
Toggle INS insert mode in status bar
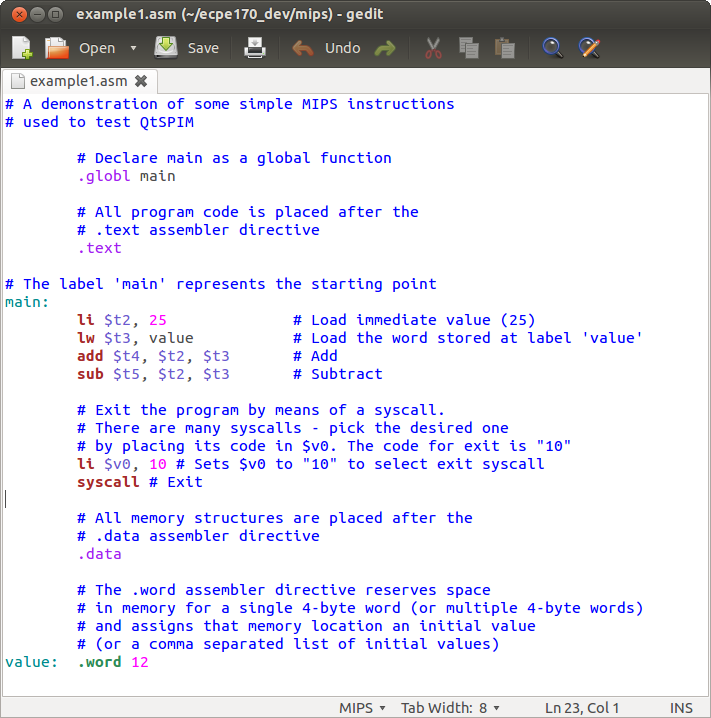point(681,707)
